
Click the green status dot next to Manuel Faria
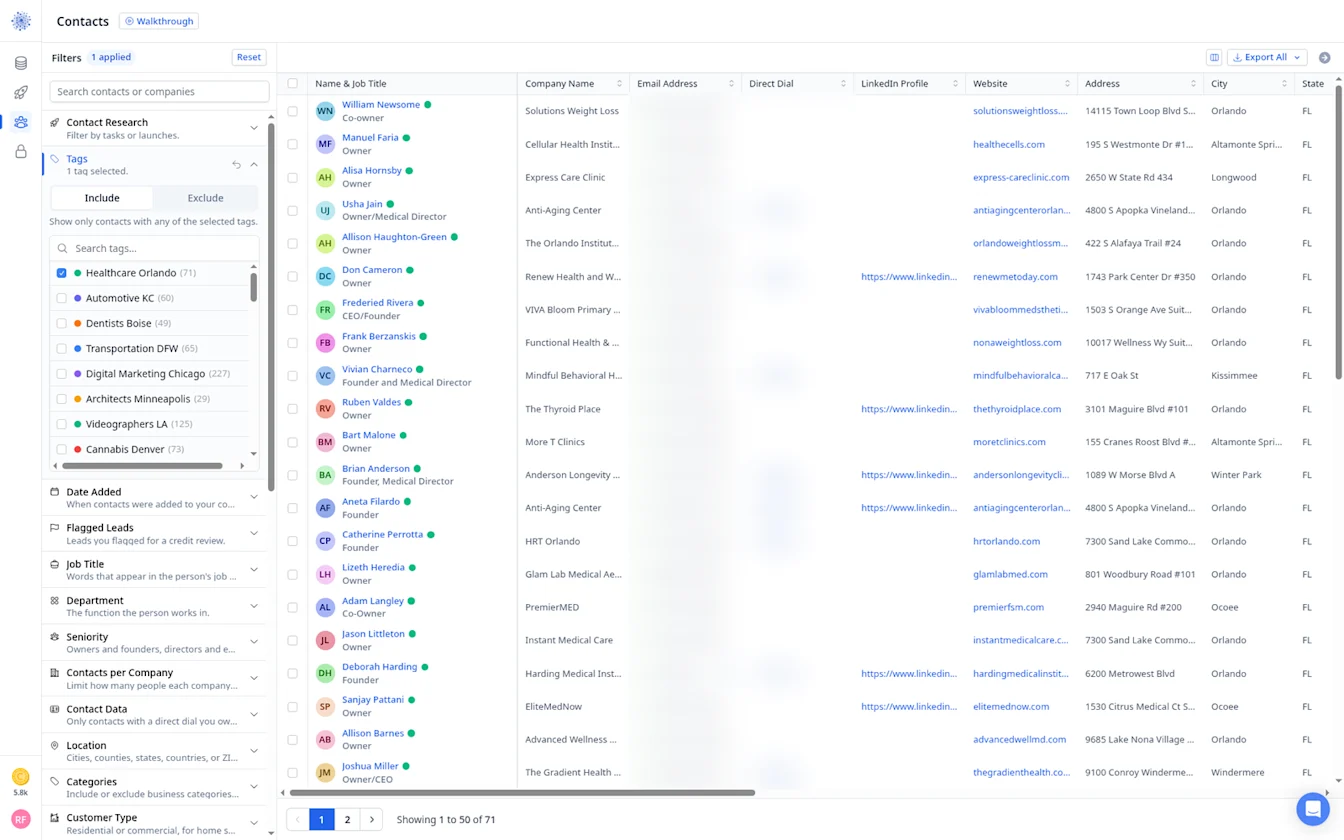407,138
